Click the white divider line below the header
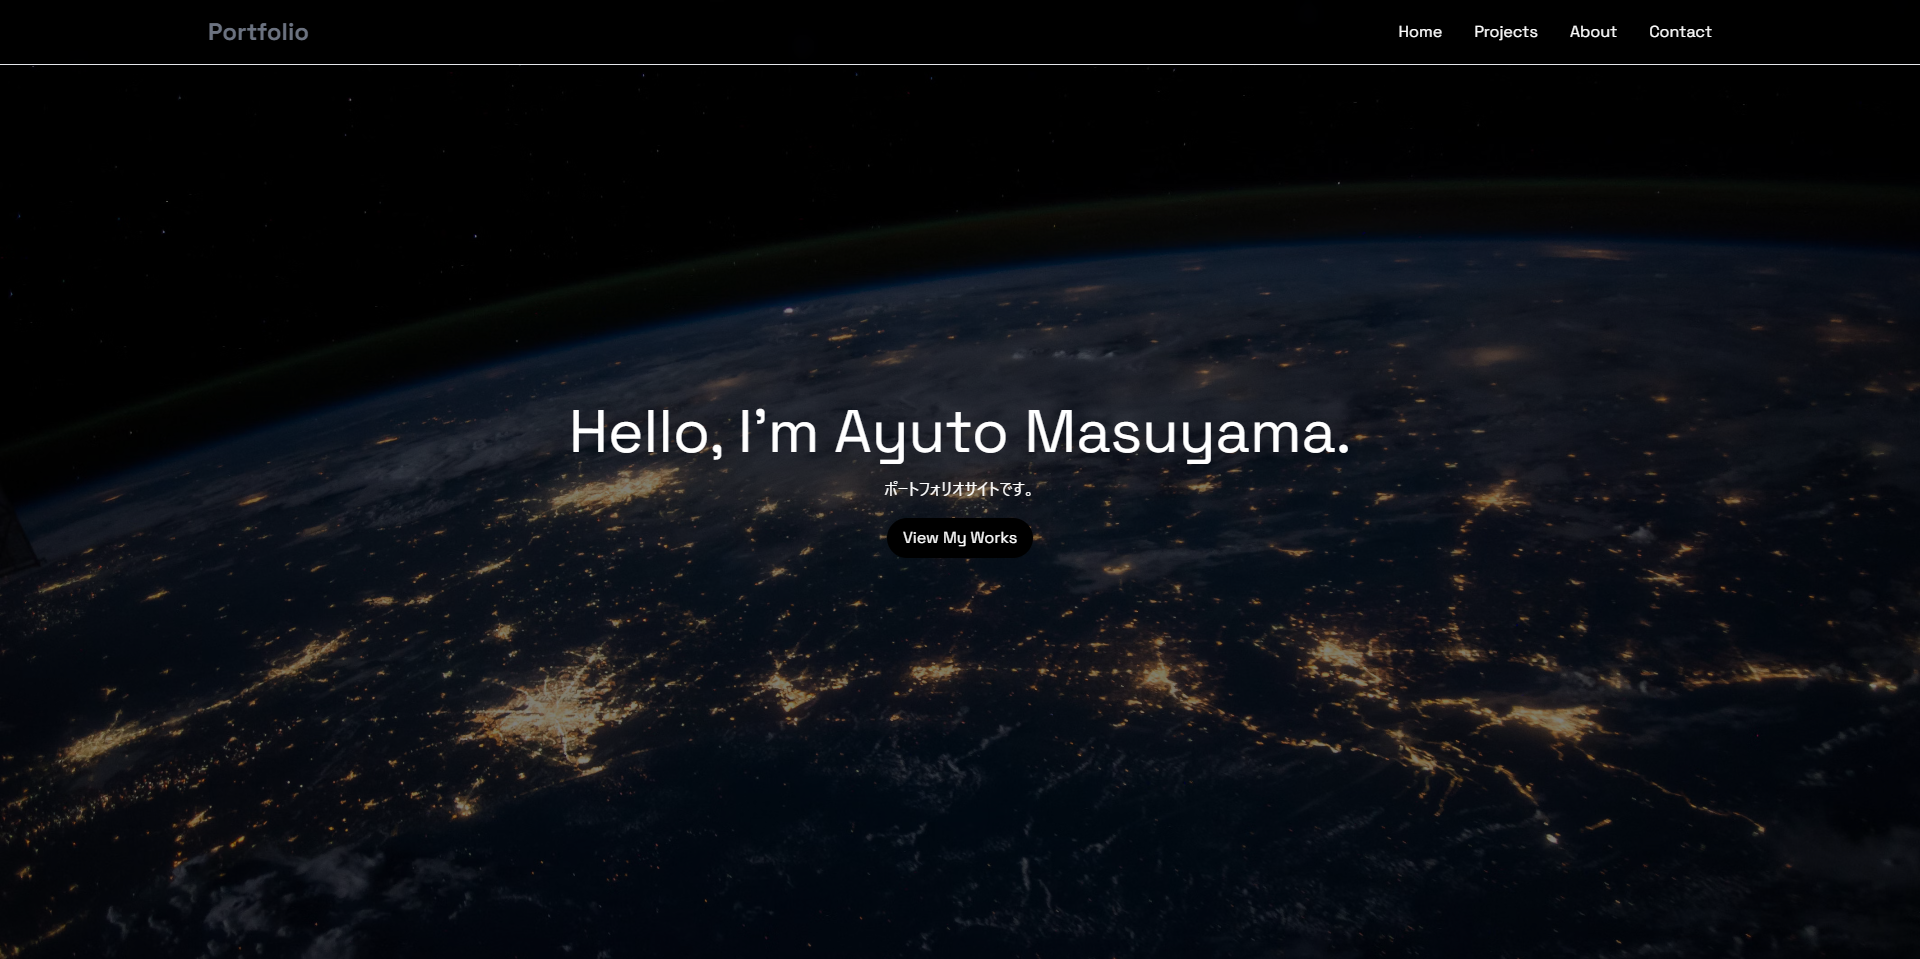1920x959 pixels. (x=960, y=64)
